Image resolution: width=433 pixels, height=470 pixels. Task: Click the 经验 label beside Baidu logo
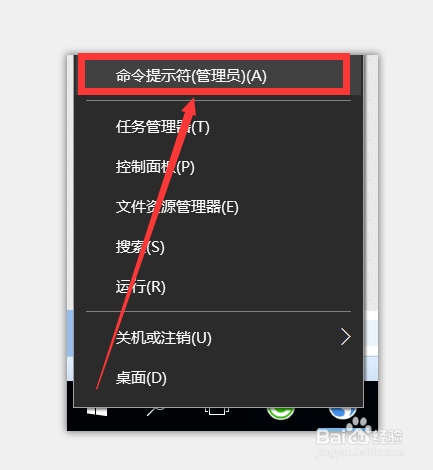[x=387, y=437]
